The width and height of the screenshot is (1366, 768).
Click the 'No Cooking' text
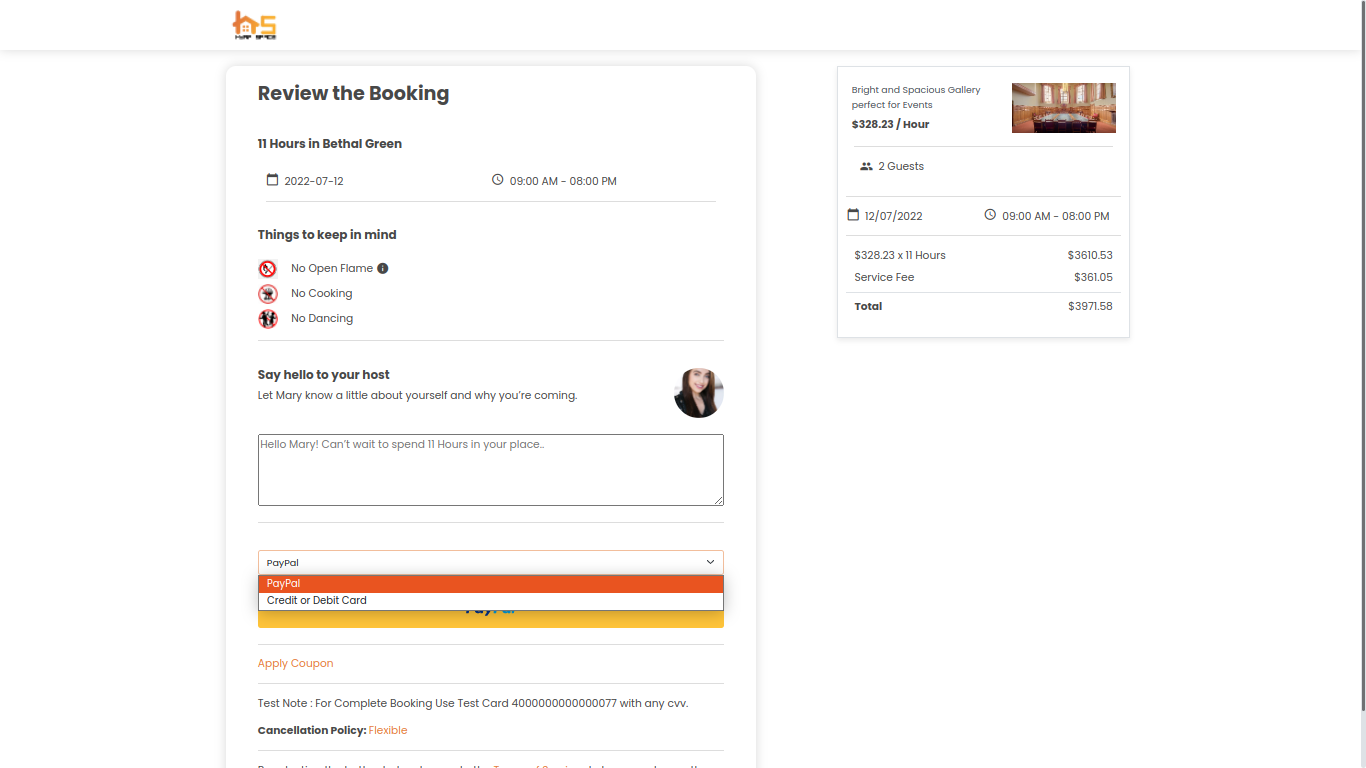[x=322, y=293]
